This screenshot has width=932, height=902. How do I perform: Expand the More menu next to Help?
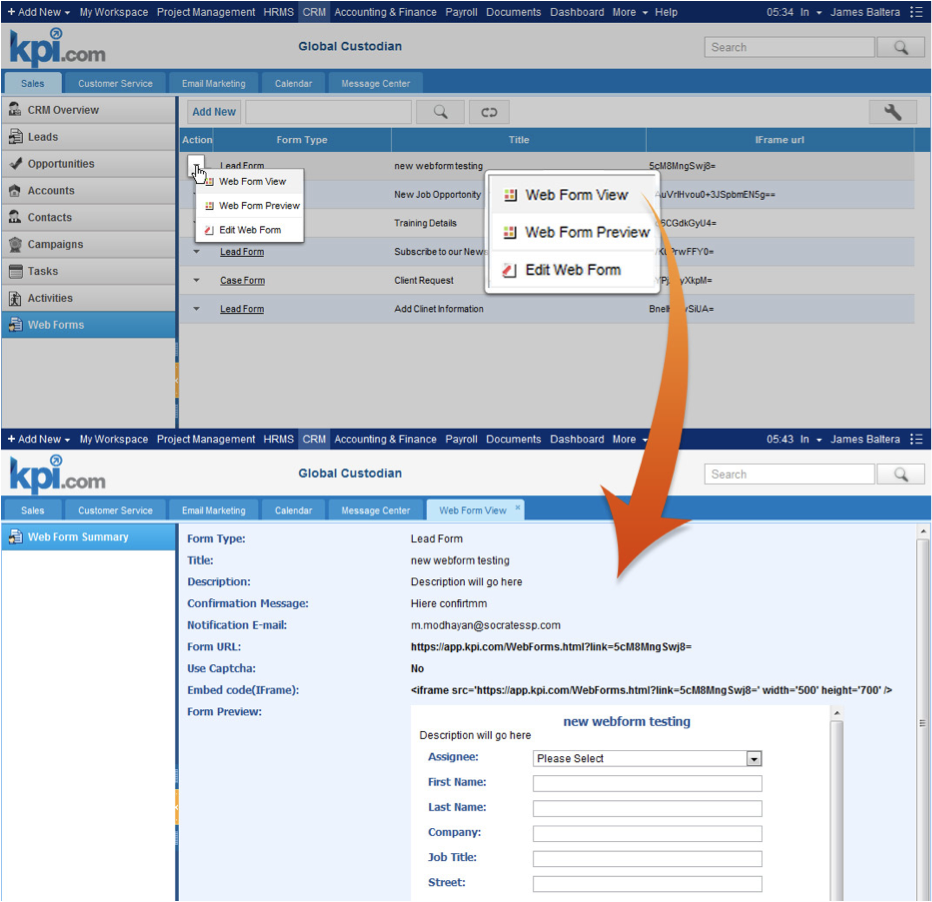pyautogui.click(x=630, y=12)
